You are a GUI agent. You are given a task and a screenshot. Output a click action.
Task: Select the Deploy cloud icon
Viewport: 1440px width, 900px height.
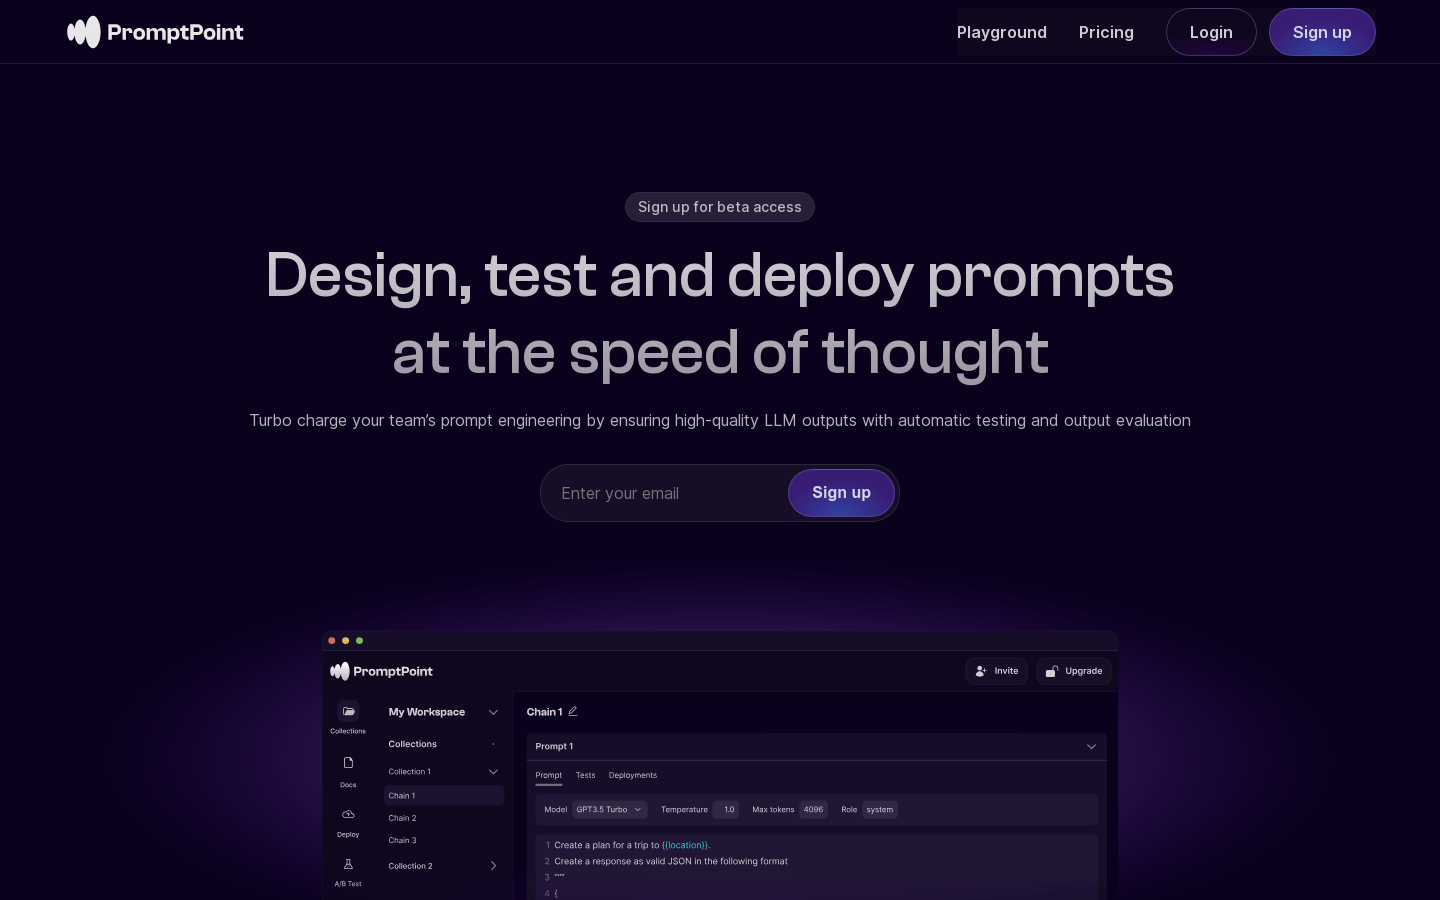point(348,814)
